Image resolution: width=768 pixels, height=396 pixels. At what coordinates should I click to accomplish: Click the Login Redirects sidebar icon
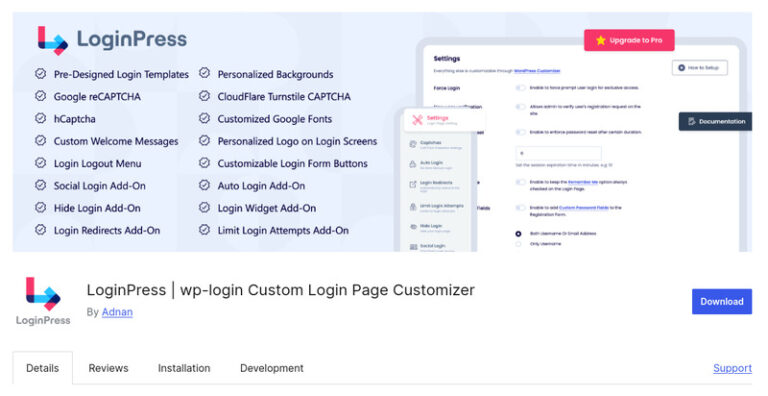coord(412,184)
